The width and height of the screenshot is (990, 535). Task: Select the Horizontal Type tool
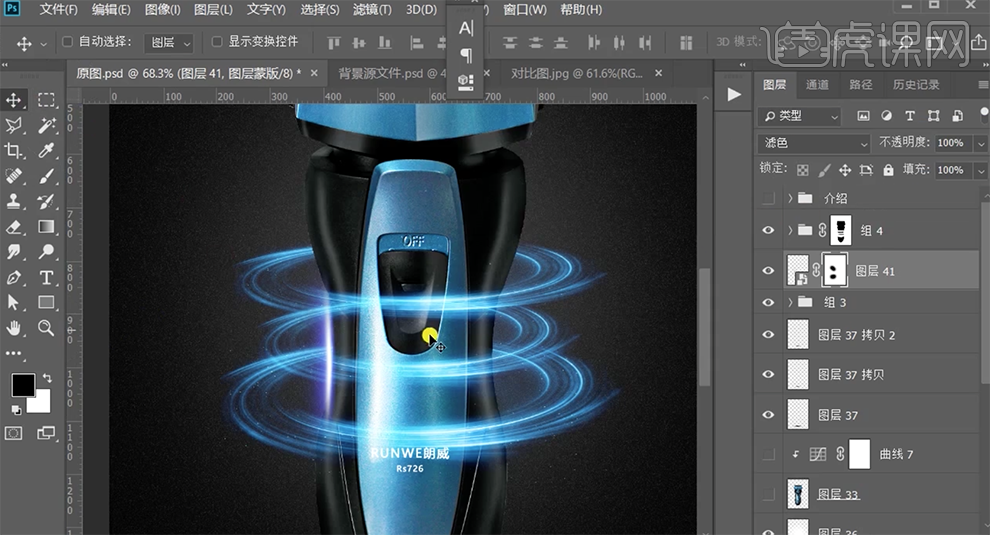click(46, 277)
